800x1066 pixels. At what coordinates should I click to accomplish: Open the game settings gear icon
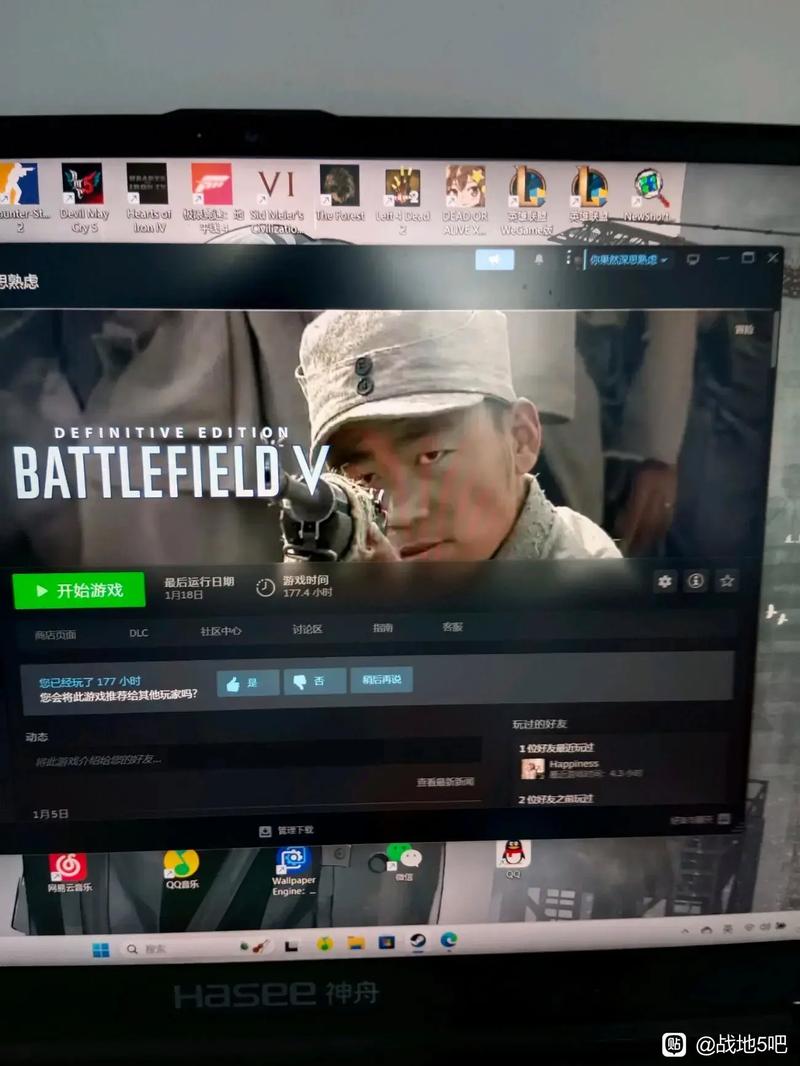(x=665, y=581)
